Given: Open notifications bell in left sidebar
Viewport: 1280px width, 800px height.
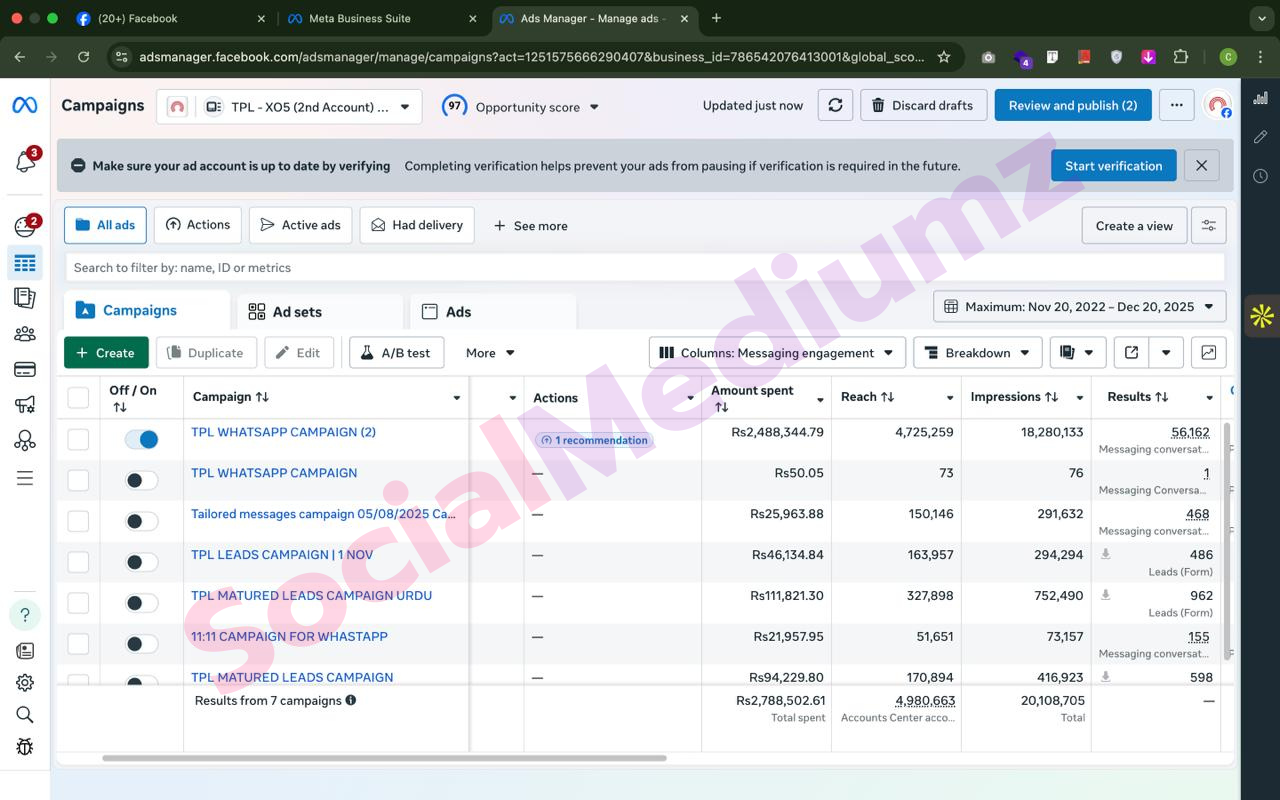Looking at the screenshot, I should click(25, 161).
